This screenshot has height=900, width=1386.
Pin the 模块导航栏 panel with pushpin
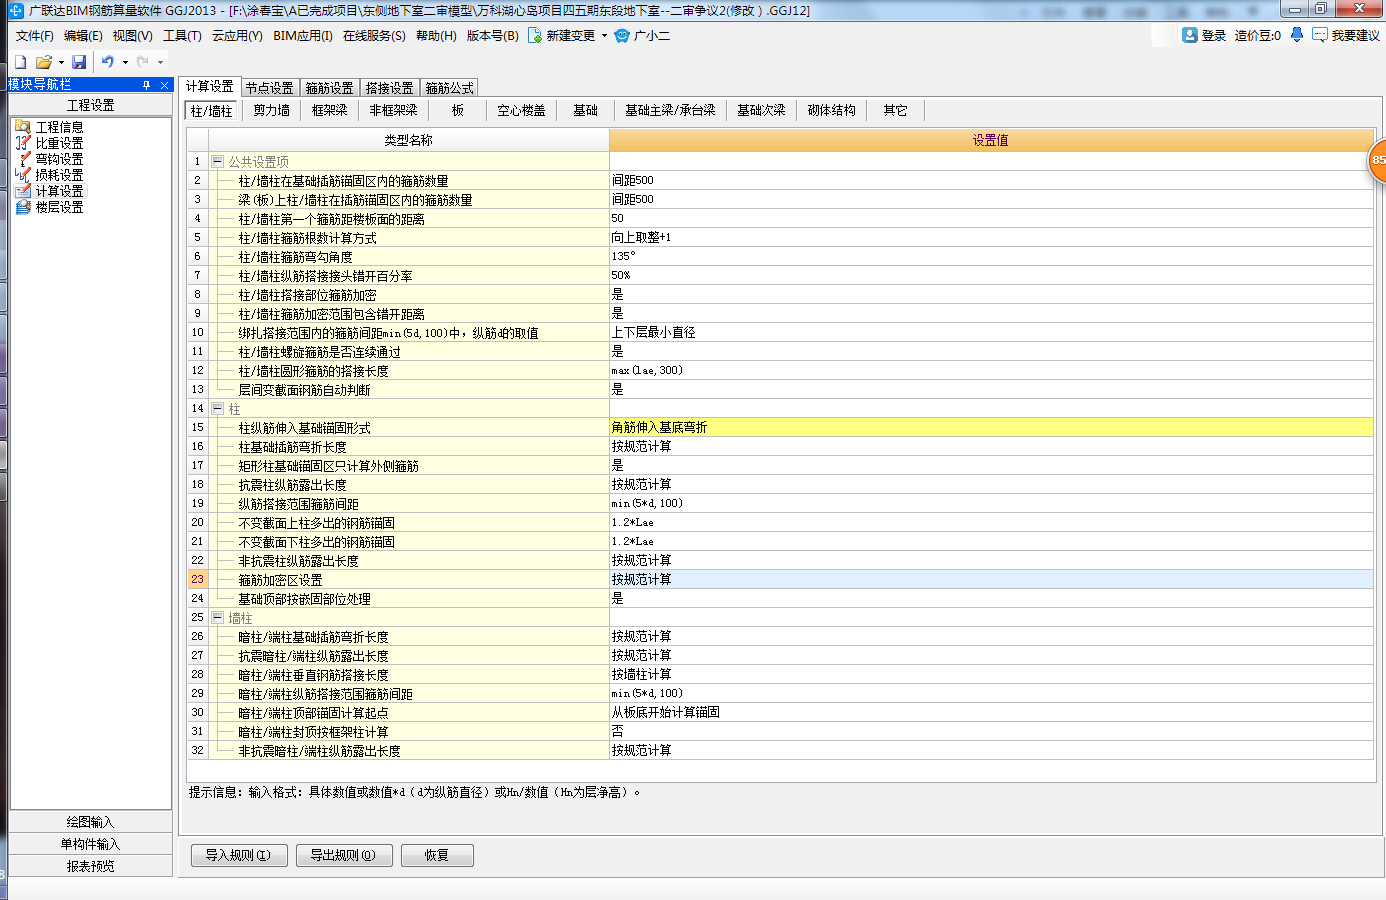tap(146, 85)
